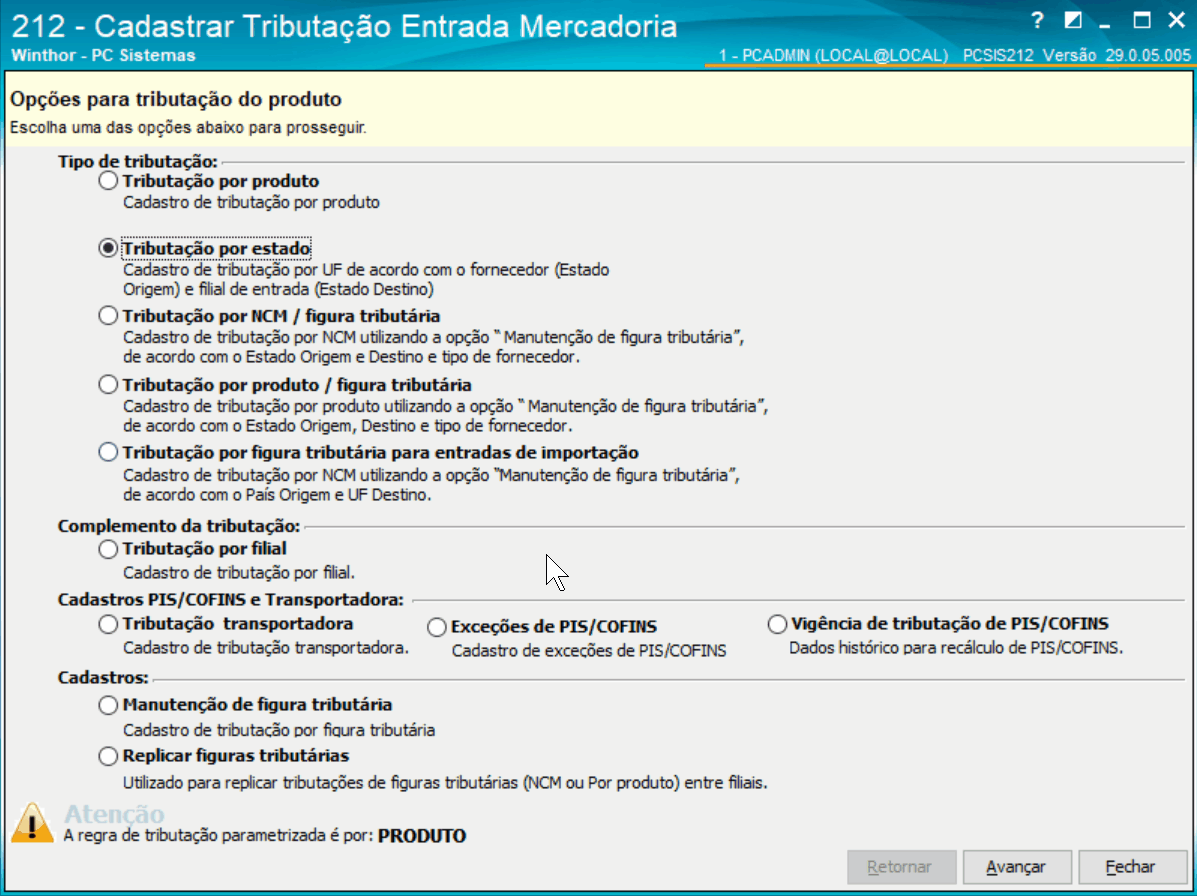This screenshot has height=896, width=1197.
Task: Click the bold PRODUTO rule text
Action: 422,836
